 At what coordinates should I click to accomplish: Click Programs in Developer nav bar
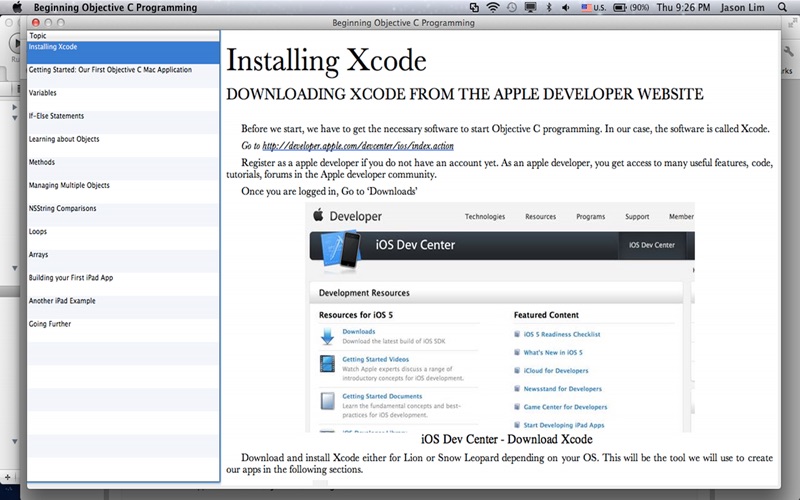590,216
